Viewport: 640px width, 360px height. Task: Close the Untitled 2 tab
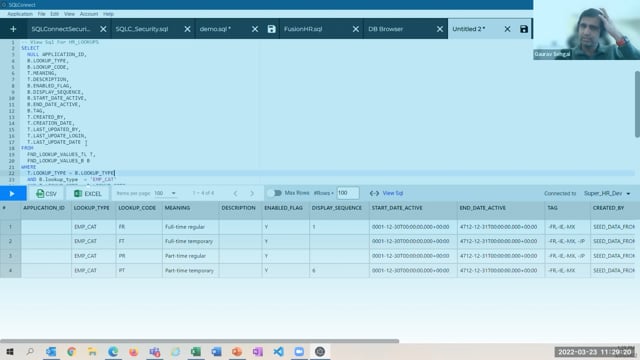507,29
